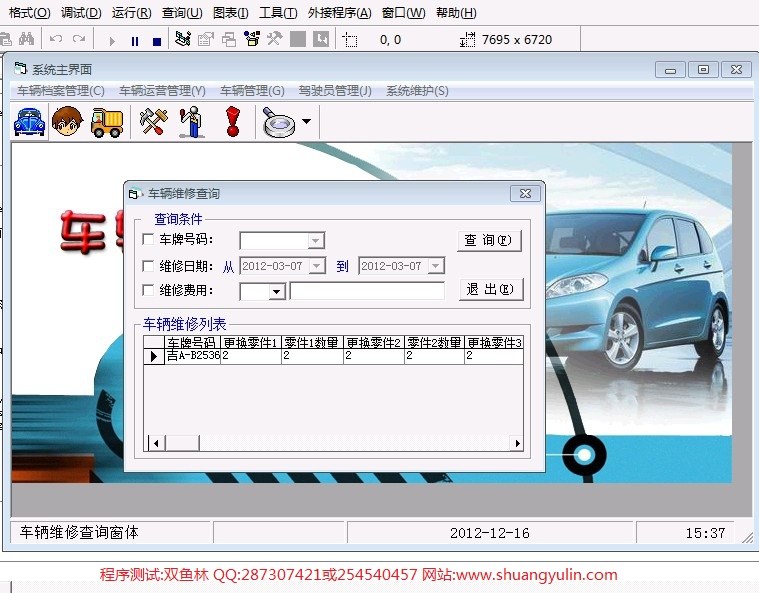This screenshot has width=759, height=593.
Task: Click the 查询(F) button
Action: (489, 241)
